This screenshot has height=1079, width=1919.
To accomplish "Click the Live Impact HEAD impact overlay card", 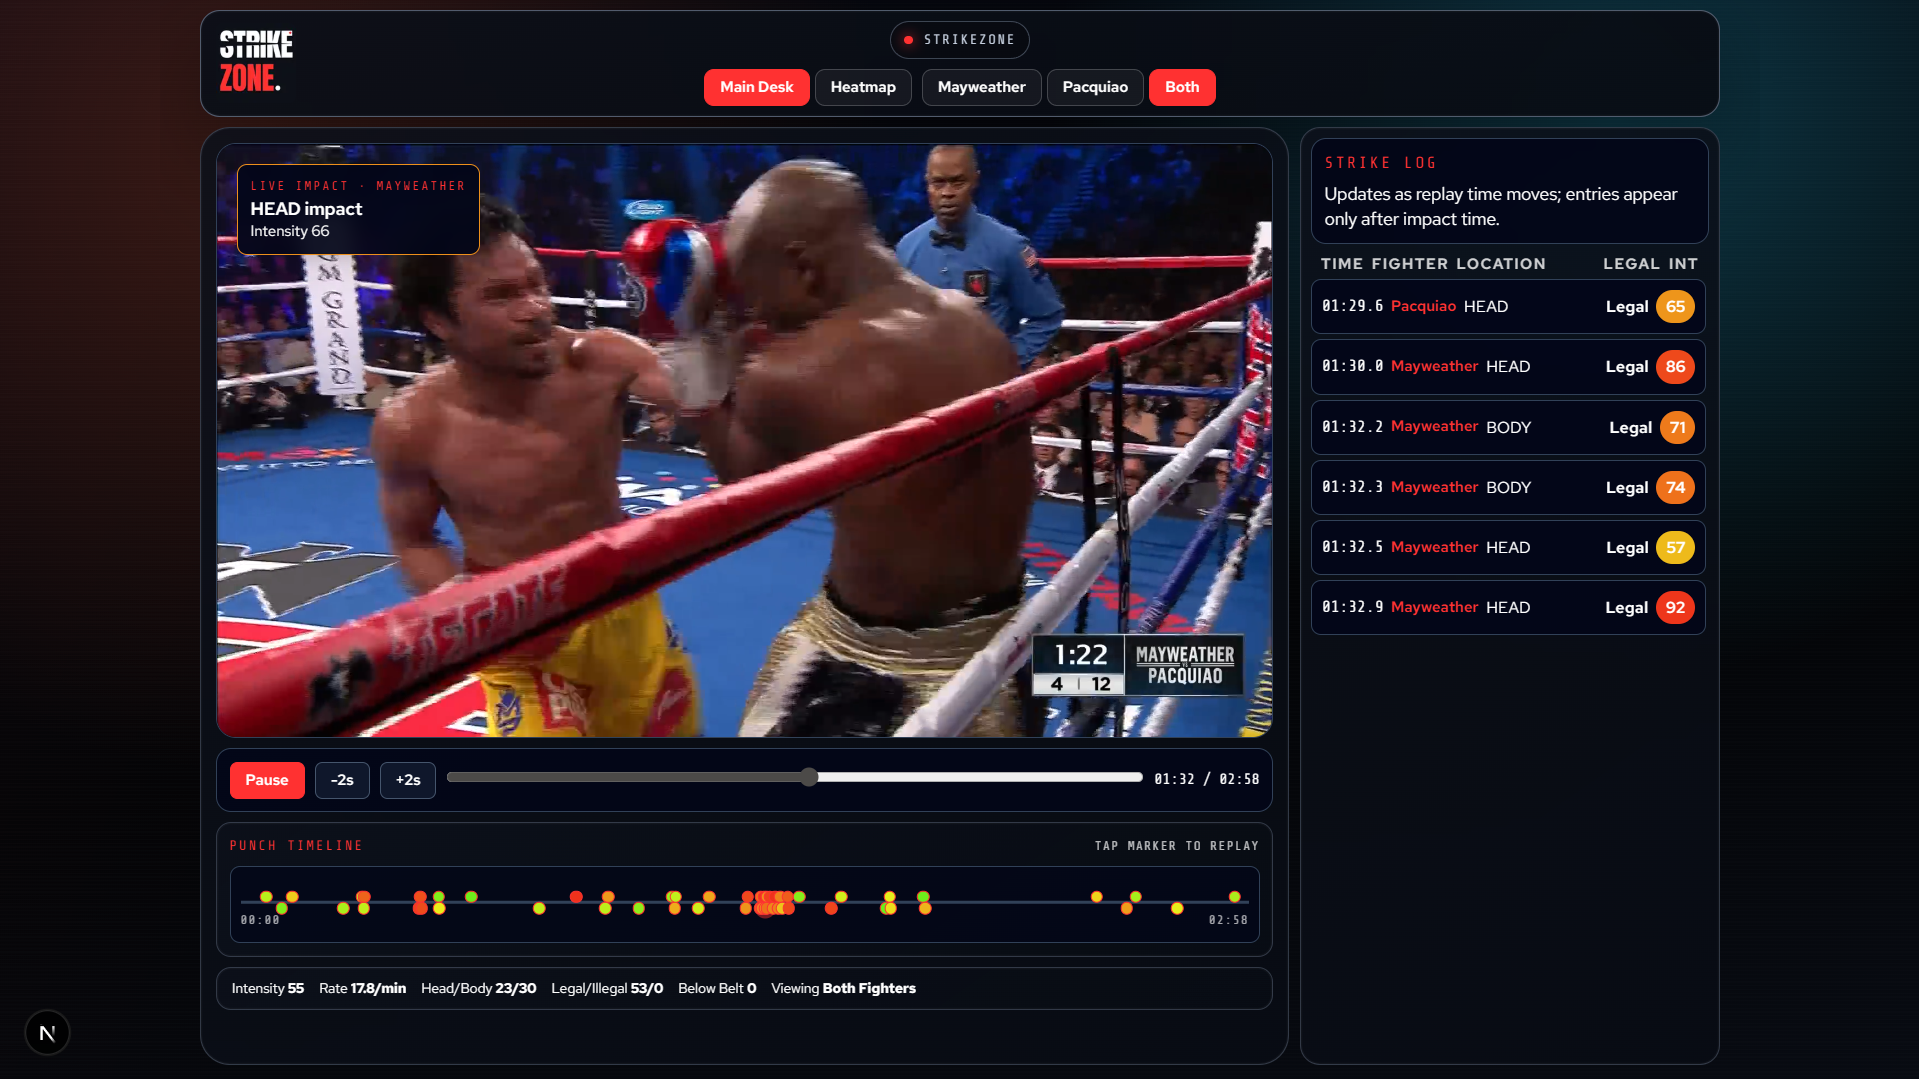I will coord(358,209).
